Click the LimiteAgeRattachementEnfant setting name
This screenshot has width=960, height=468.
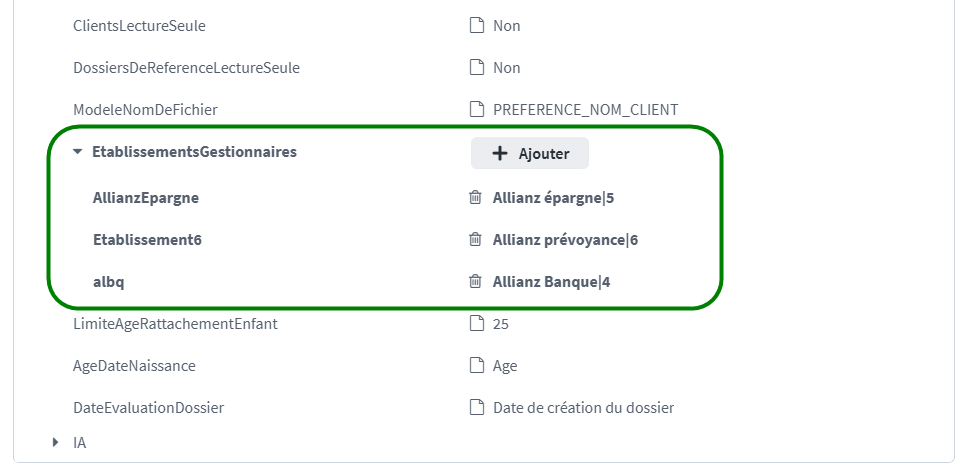pos(175,324)
